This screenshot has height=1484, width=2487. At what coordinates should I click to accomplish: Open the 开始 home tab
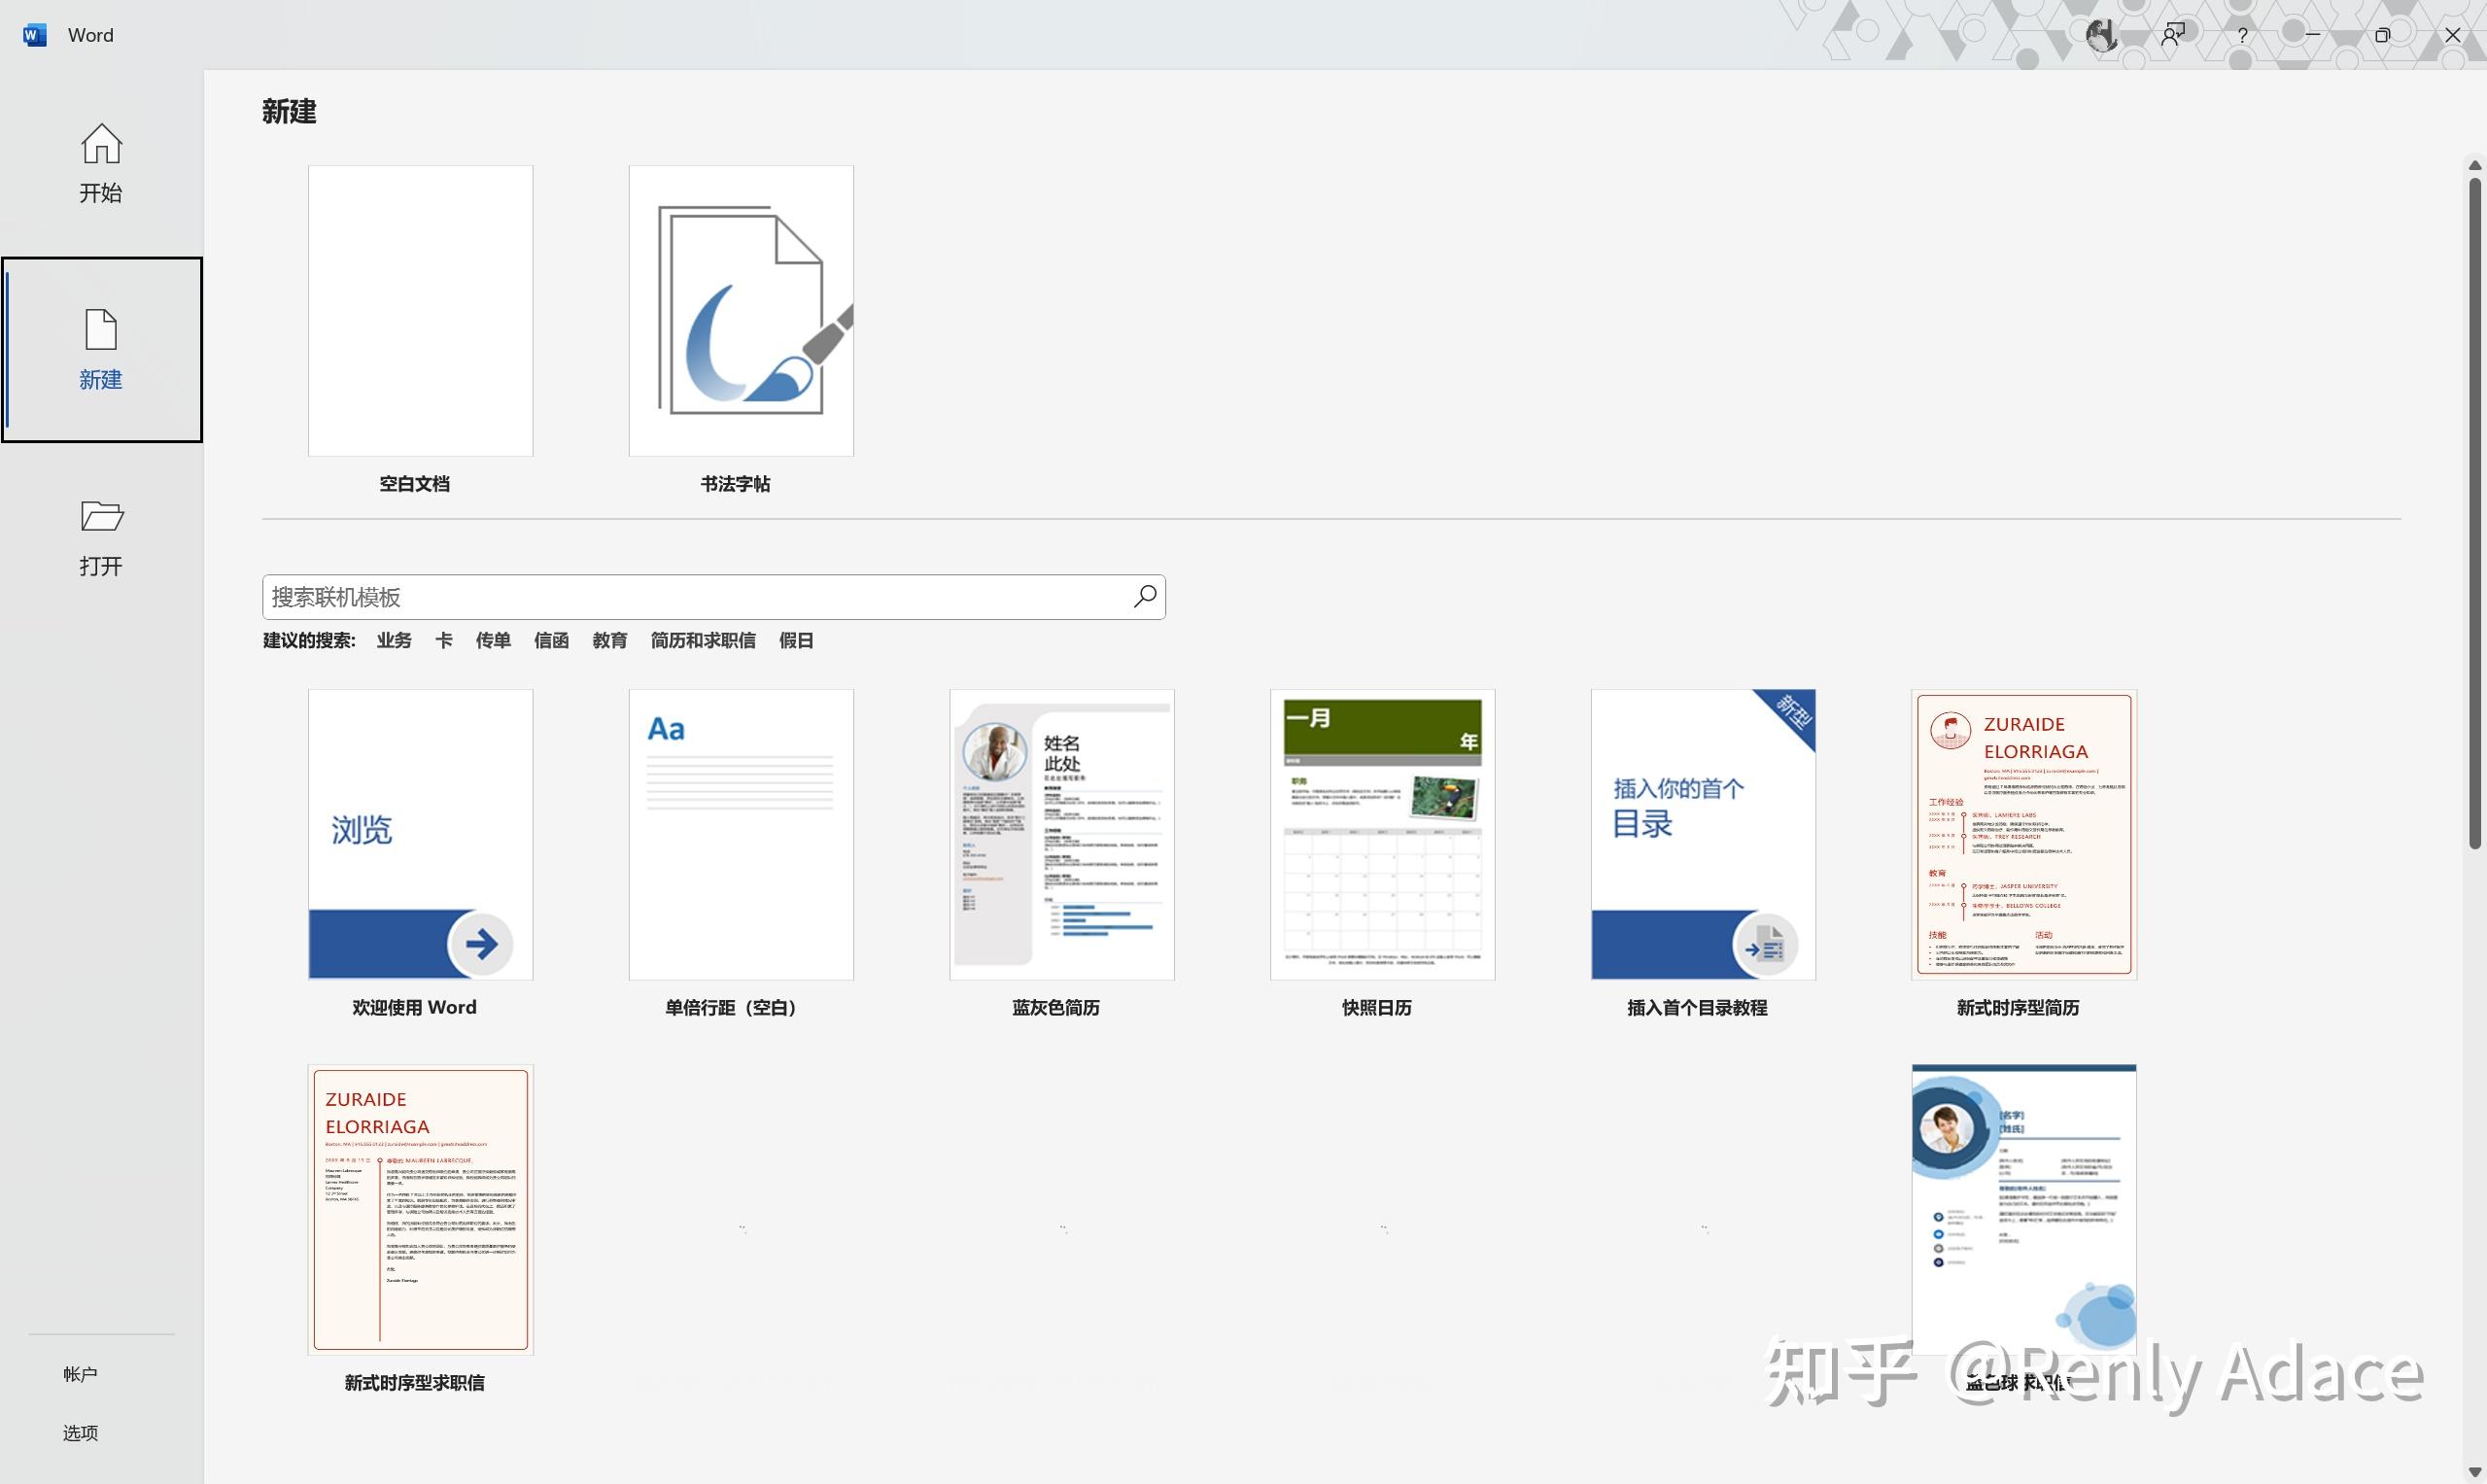101,164
